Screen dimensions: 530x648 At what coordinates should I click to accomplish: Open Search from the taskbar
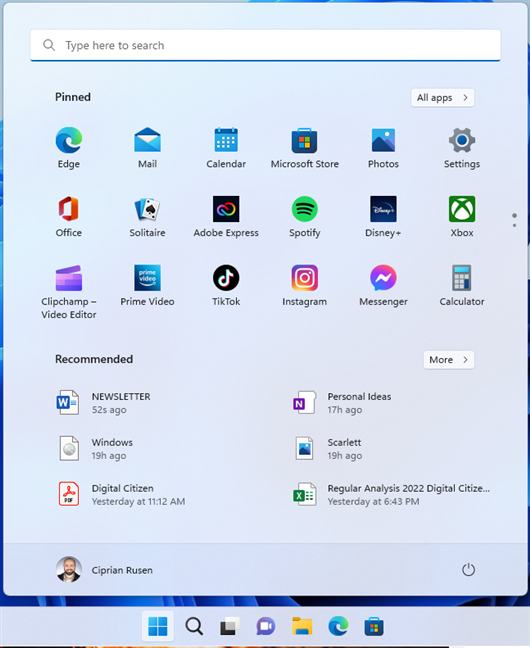coord(194,627)
